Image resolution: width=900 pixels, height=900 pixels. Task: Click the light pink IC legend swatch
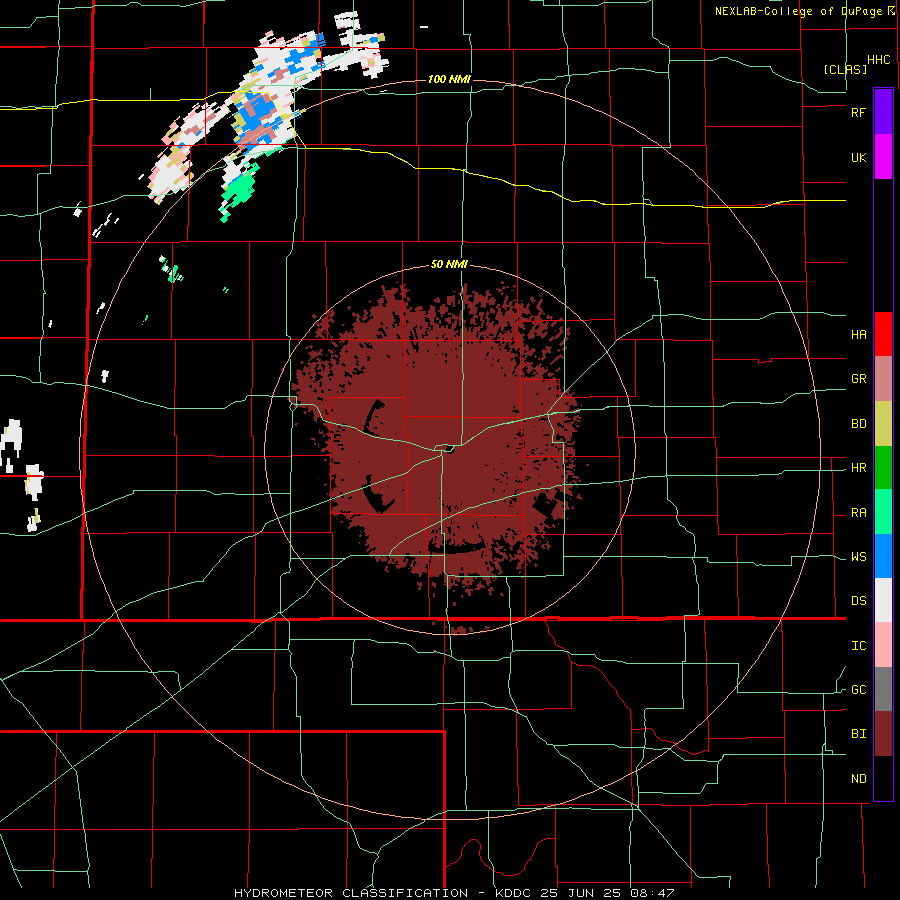pos(883,645)
